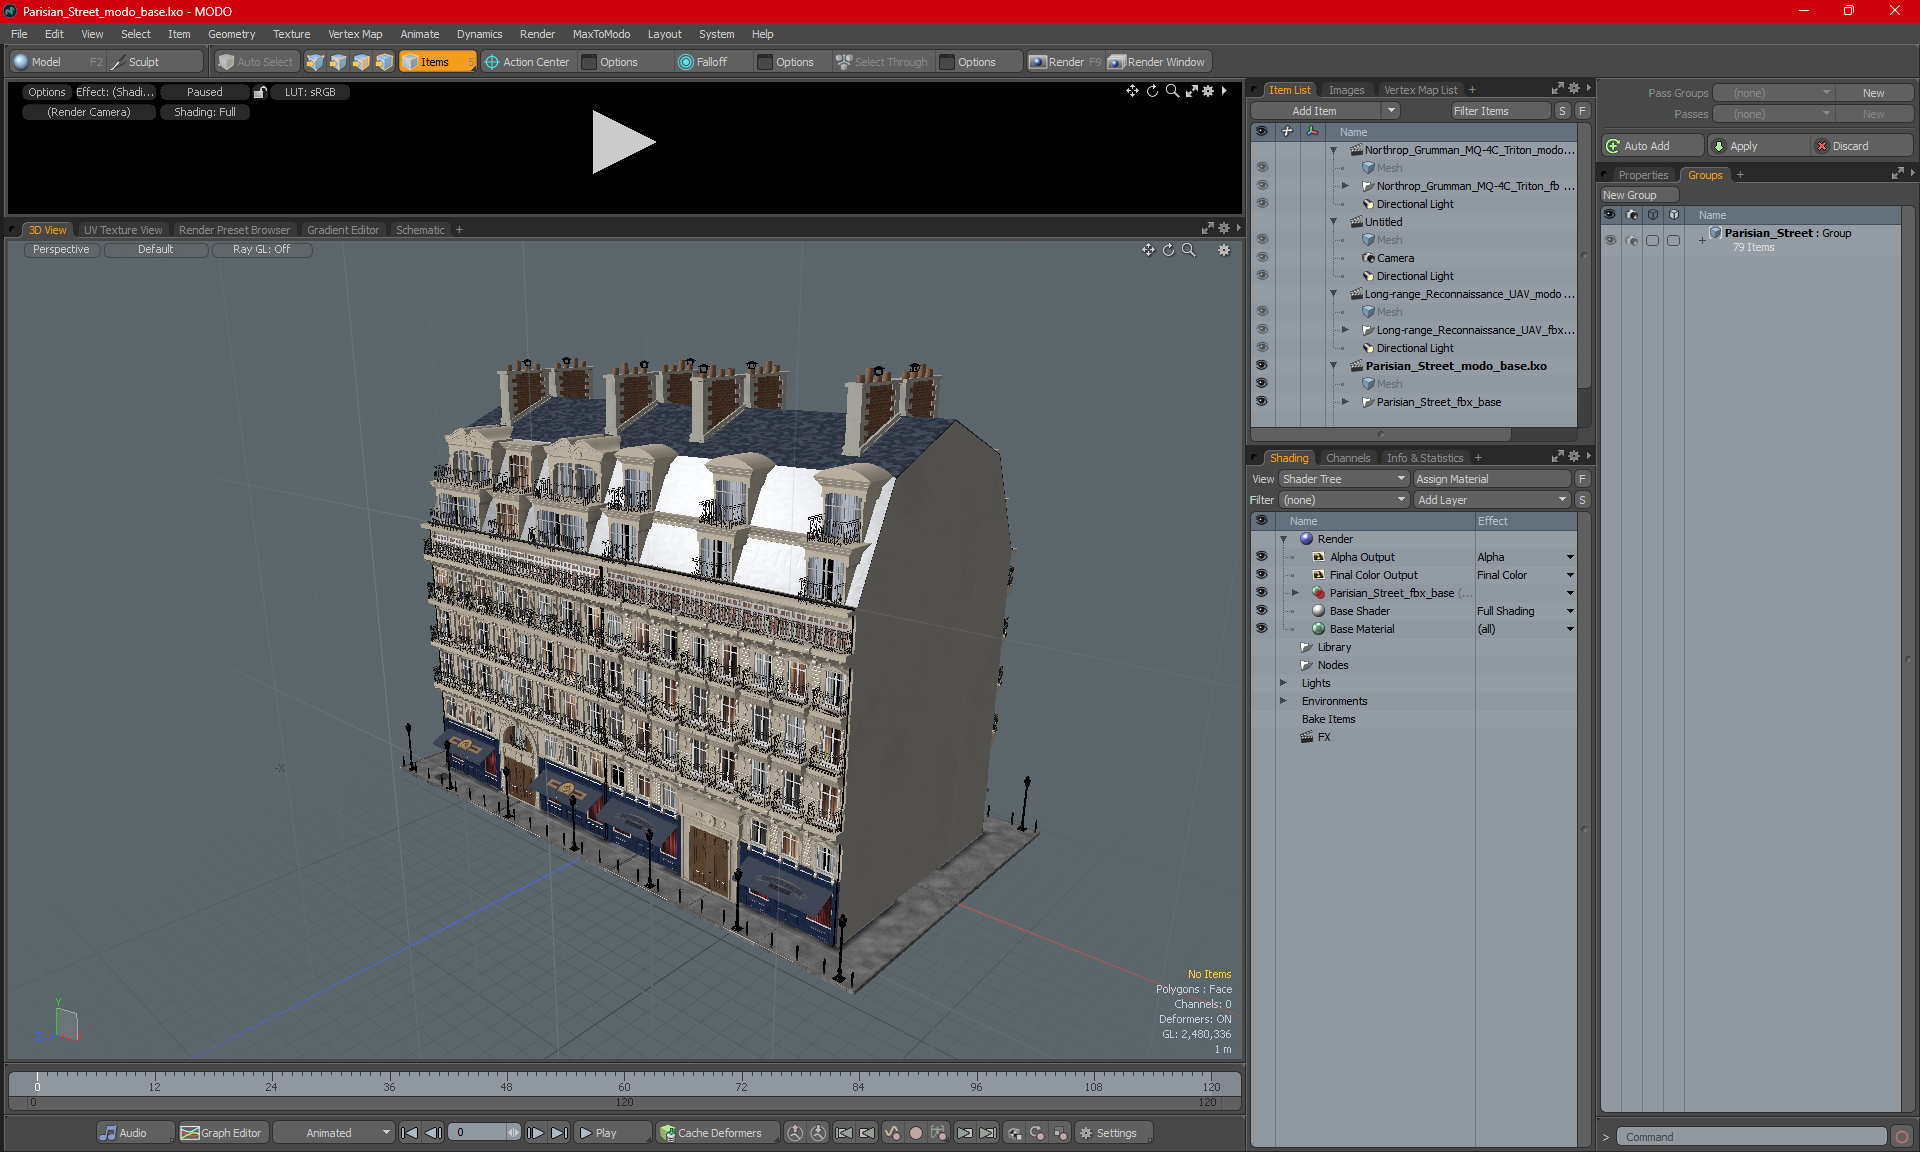
Task: Step to previous frame
Action: tap(433, 1133)
